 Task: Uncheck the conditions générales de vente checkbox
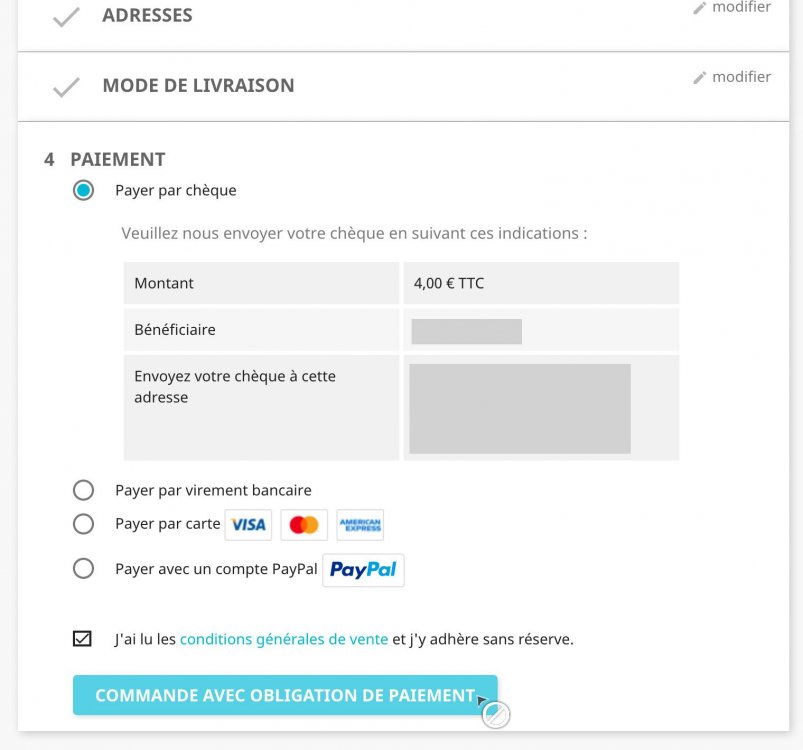[x=84, y=638]
